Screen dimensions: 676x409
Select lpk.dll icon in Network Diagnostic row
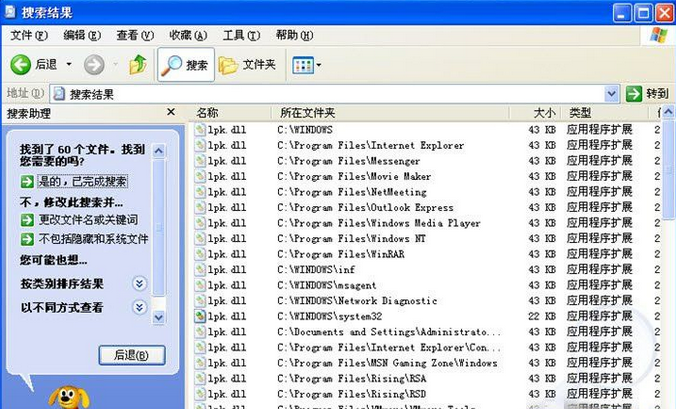click(200, 300)
